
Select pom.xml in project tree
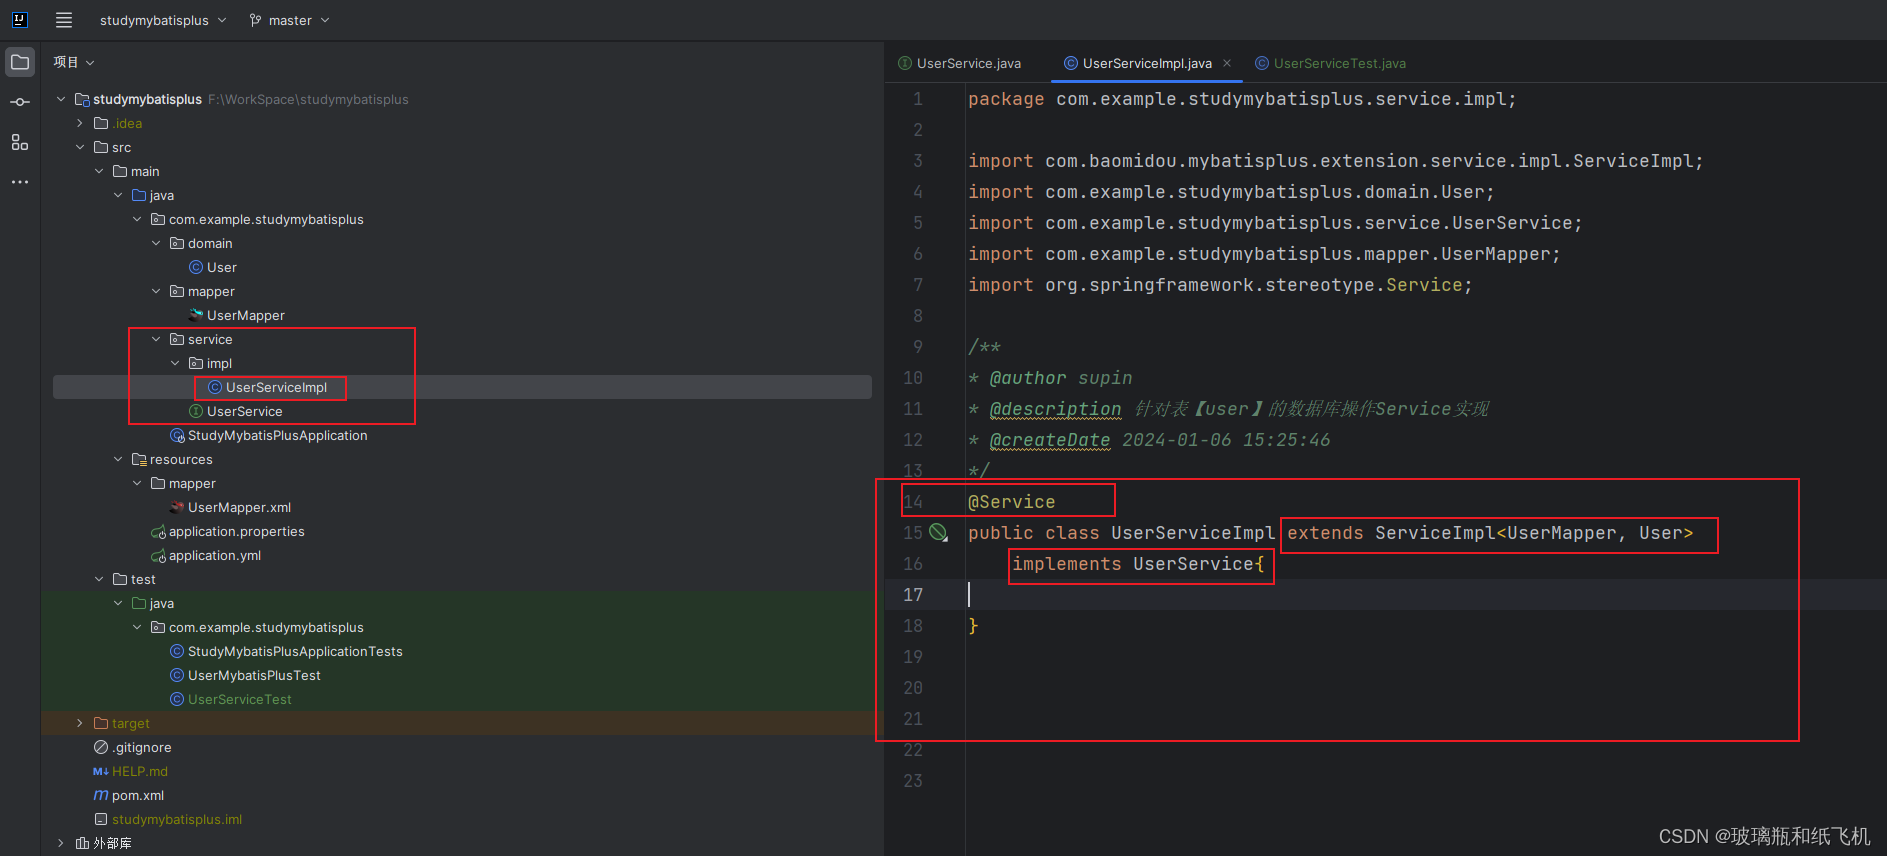pyautogui.click(x=137, y=795)
